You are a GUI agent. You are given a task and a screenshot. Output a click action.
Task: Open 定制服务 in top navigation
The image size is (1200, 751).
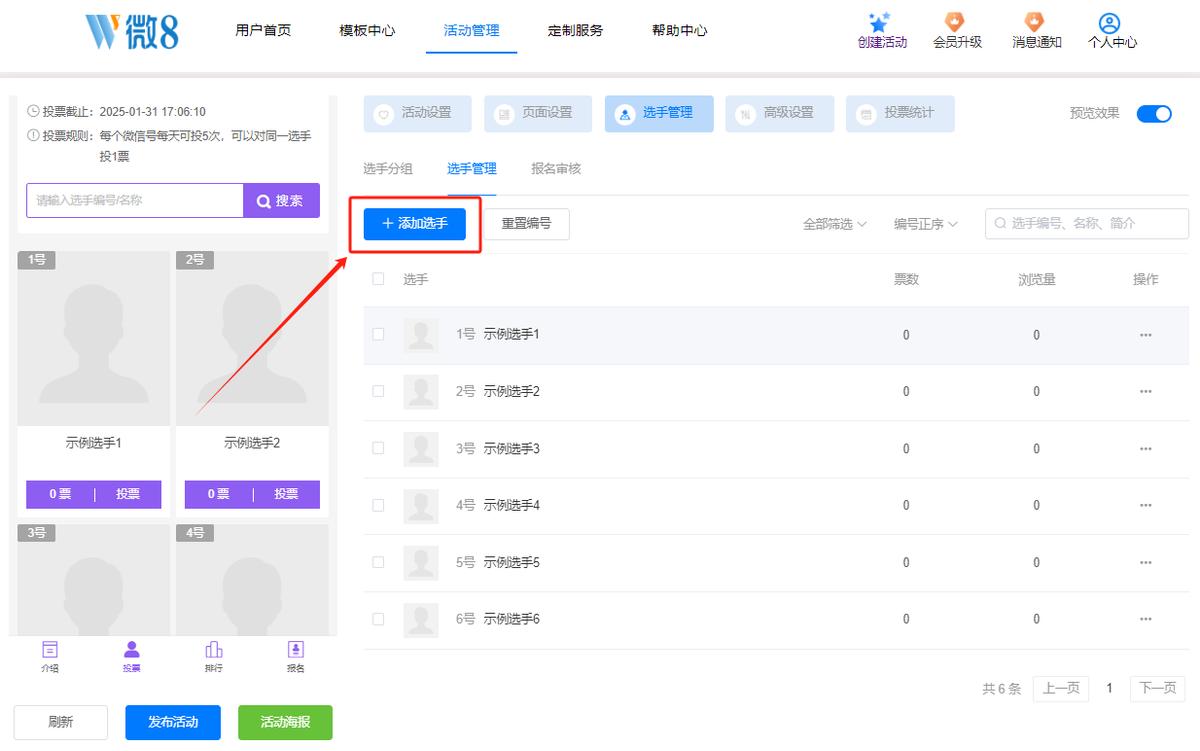point(576,30)
